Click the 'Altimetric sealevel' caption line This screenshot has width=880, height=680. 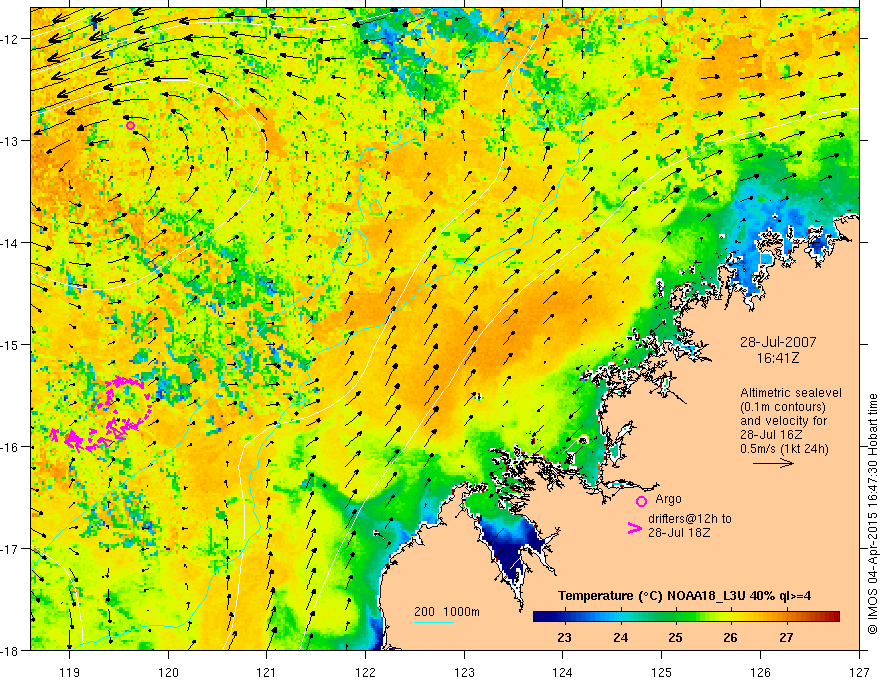click(x=791, y=393)
